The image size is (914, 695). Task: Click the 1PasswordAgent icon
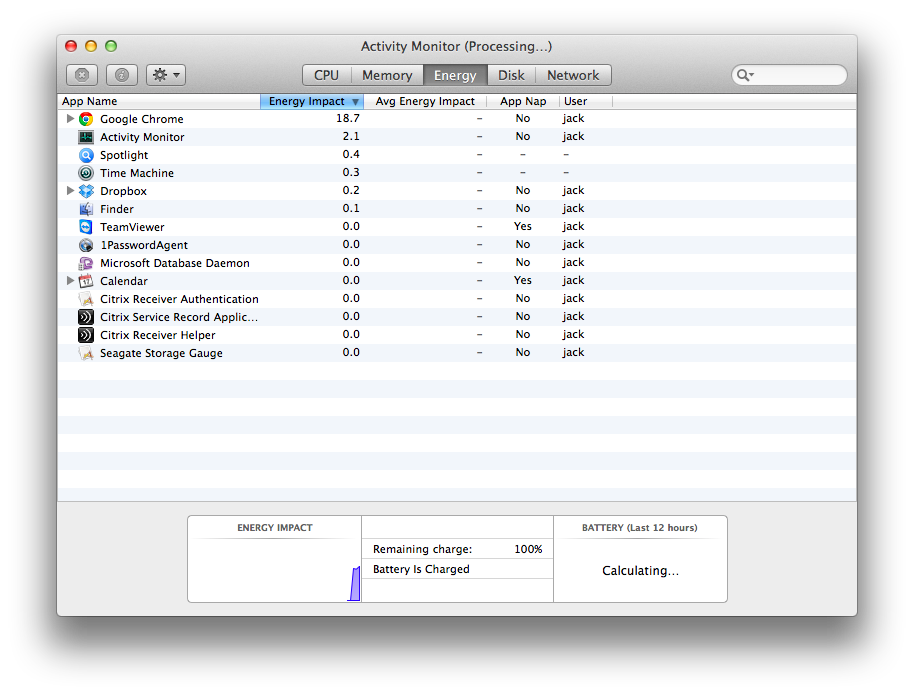tap(86, 245)
